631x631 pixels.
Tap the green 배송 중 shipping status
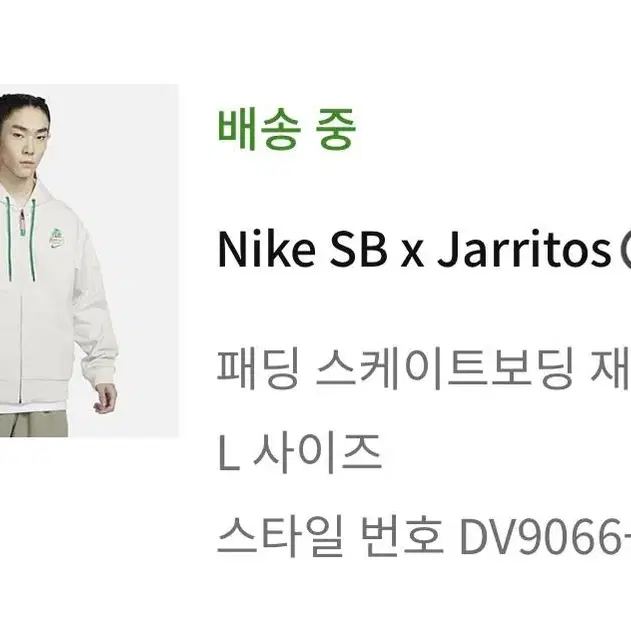pyautogui.click(x=287, y=130)
